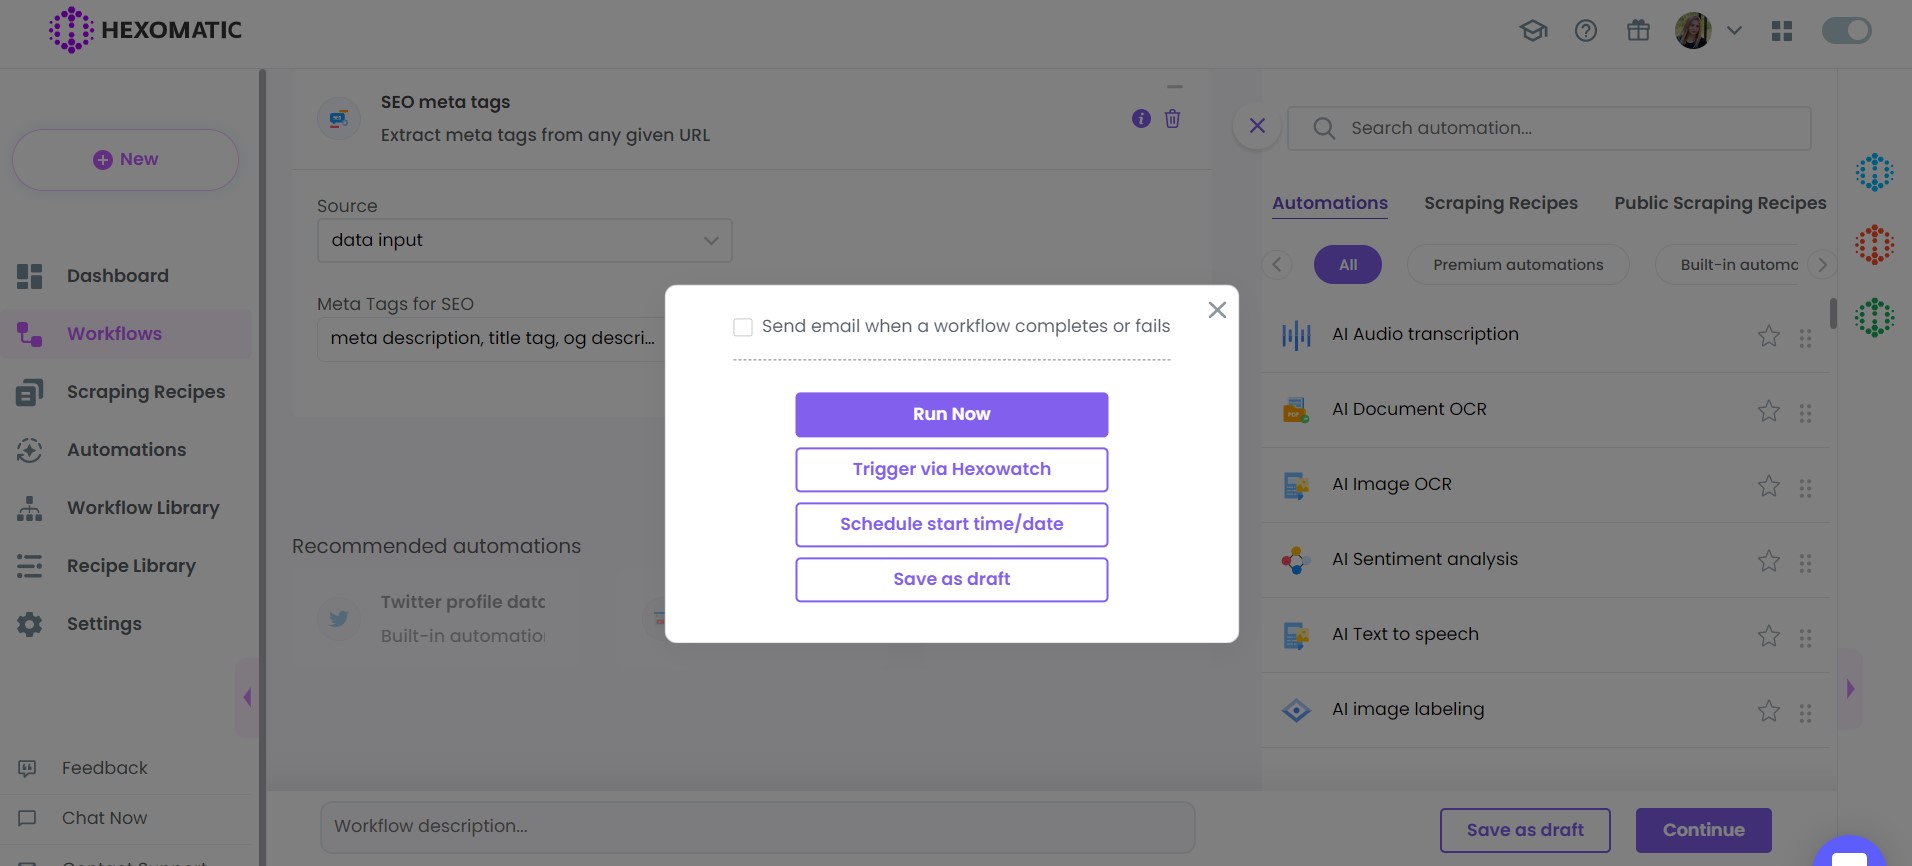Enable email notification checkbox for workflow completion
The height and width of the screenshot is (866, 1912).
click(743, 327)
